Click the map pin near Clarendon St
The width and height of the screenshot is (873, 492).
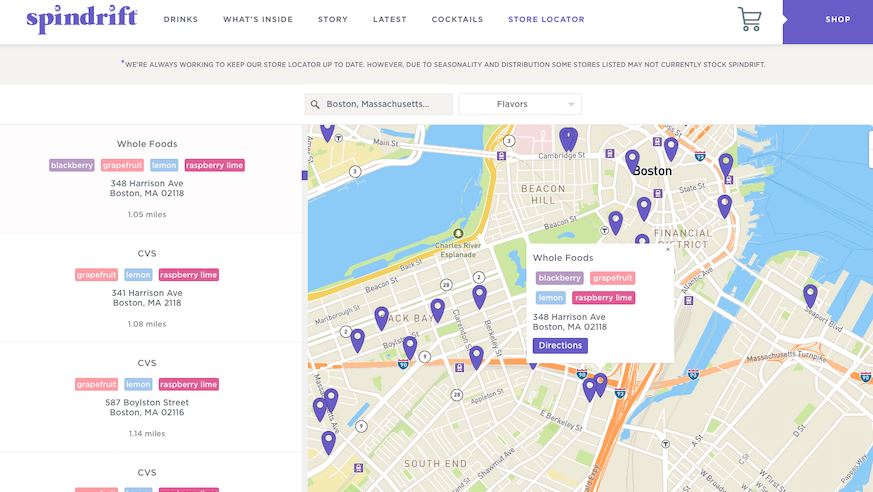coord(438,311)
